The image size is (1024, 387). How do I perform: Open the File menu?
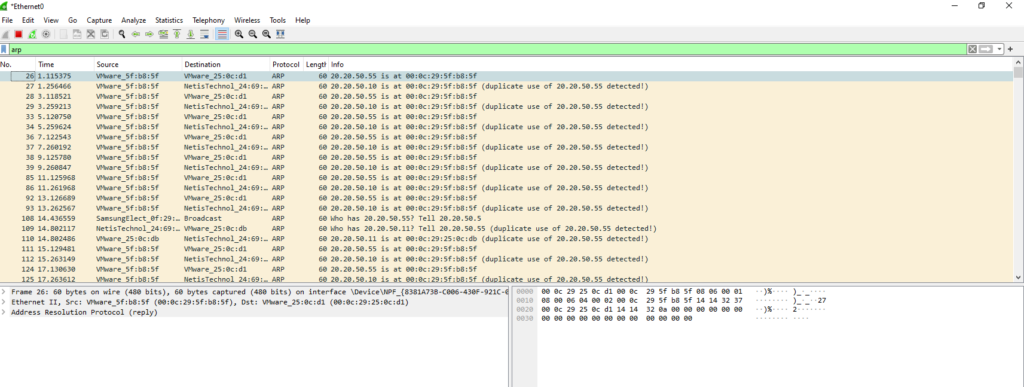7,20
